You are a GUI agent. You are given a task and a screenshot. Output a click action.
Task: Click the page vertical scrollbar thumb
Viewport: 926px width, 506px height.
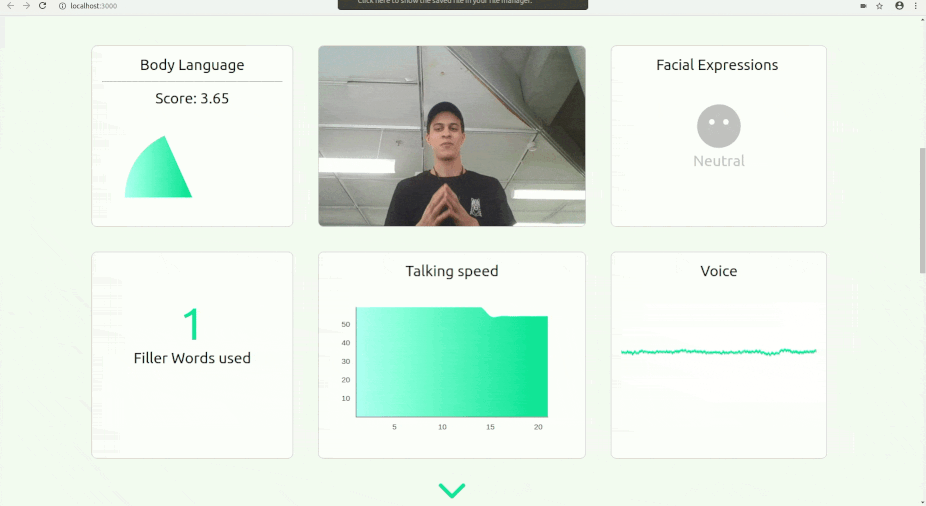tap(922, 210)
